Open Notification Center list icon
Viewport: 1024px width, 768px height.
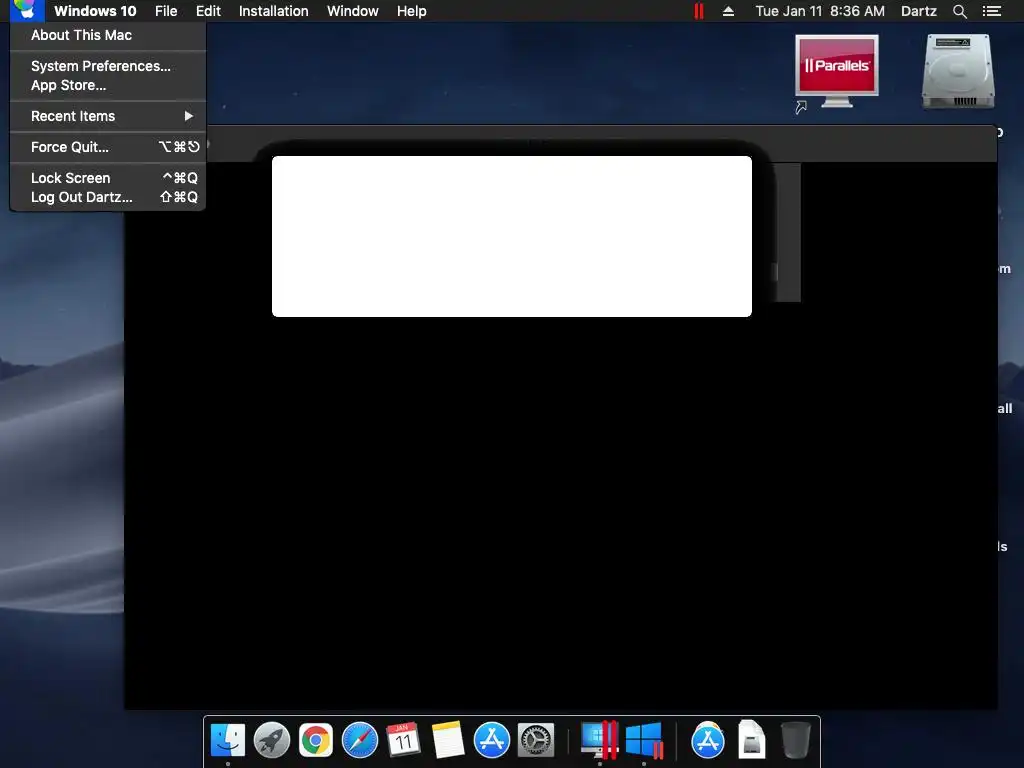tap(992, 11)
